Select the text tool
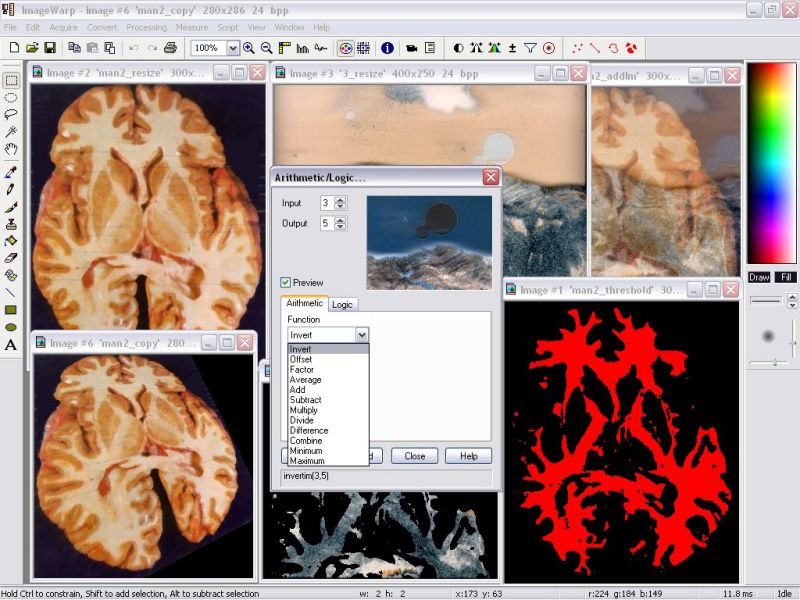Image resolution: width=800 pixels, height=600 pixels. pos(11,345)
